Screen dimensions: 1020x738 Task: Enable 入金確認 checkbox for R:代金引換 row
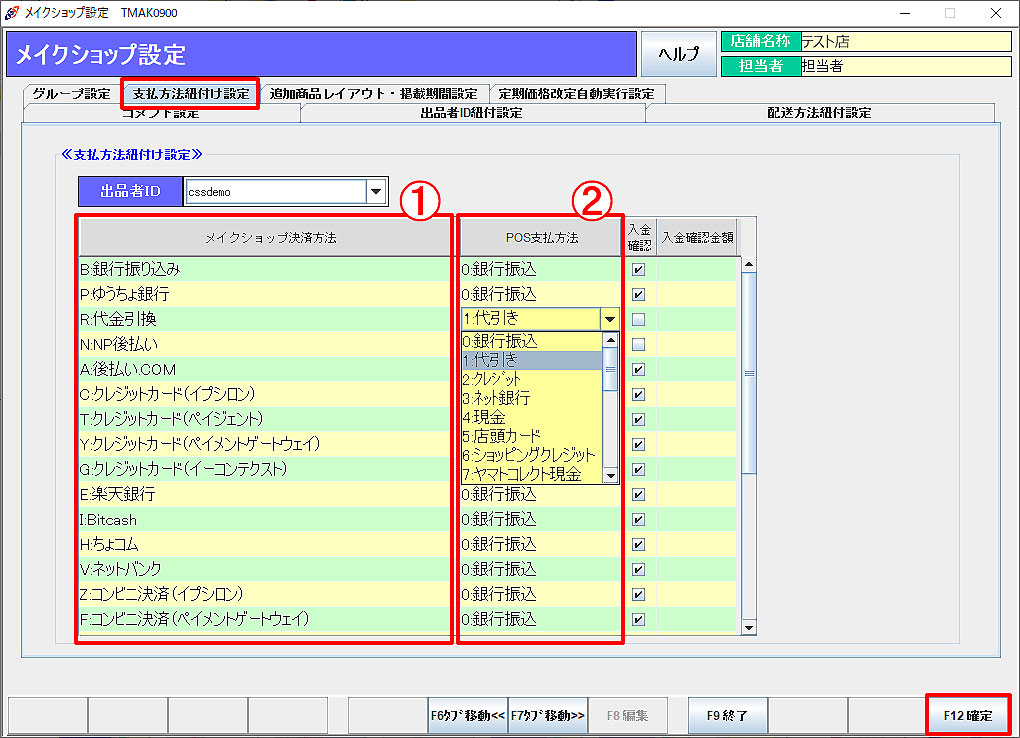pyautogui.click(x=638, y=319)
